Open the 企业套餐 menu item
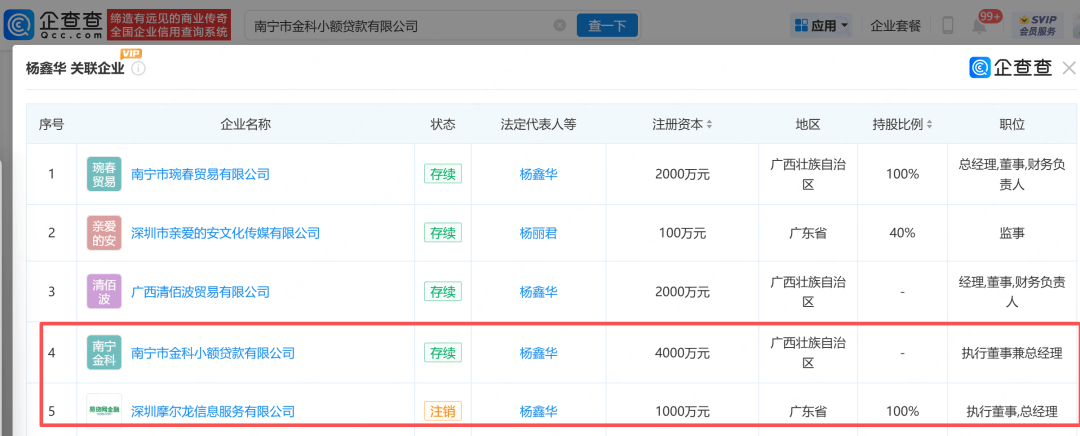This screenshot has width=1080, height=436. [x=895, y=26]
